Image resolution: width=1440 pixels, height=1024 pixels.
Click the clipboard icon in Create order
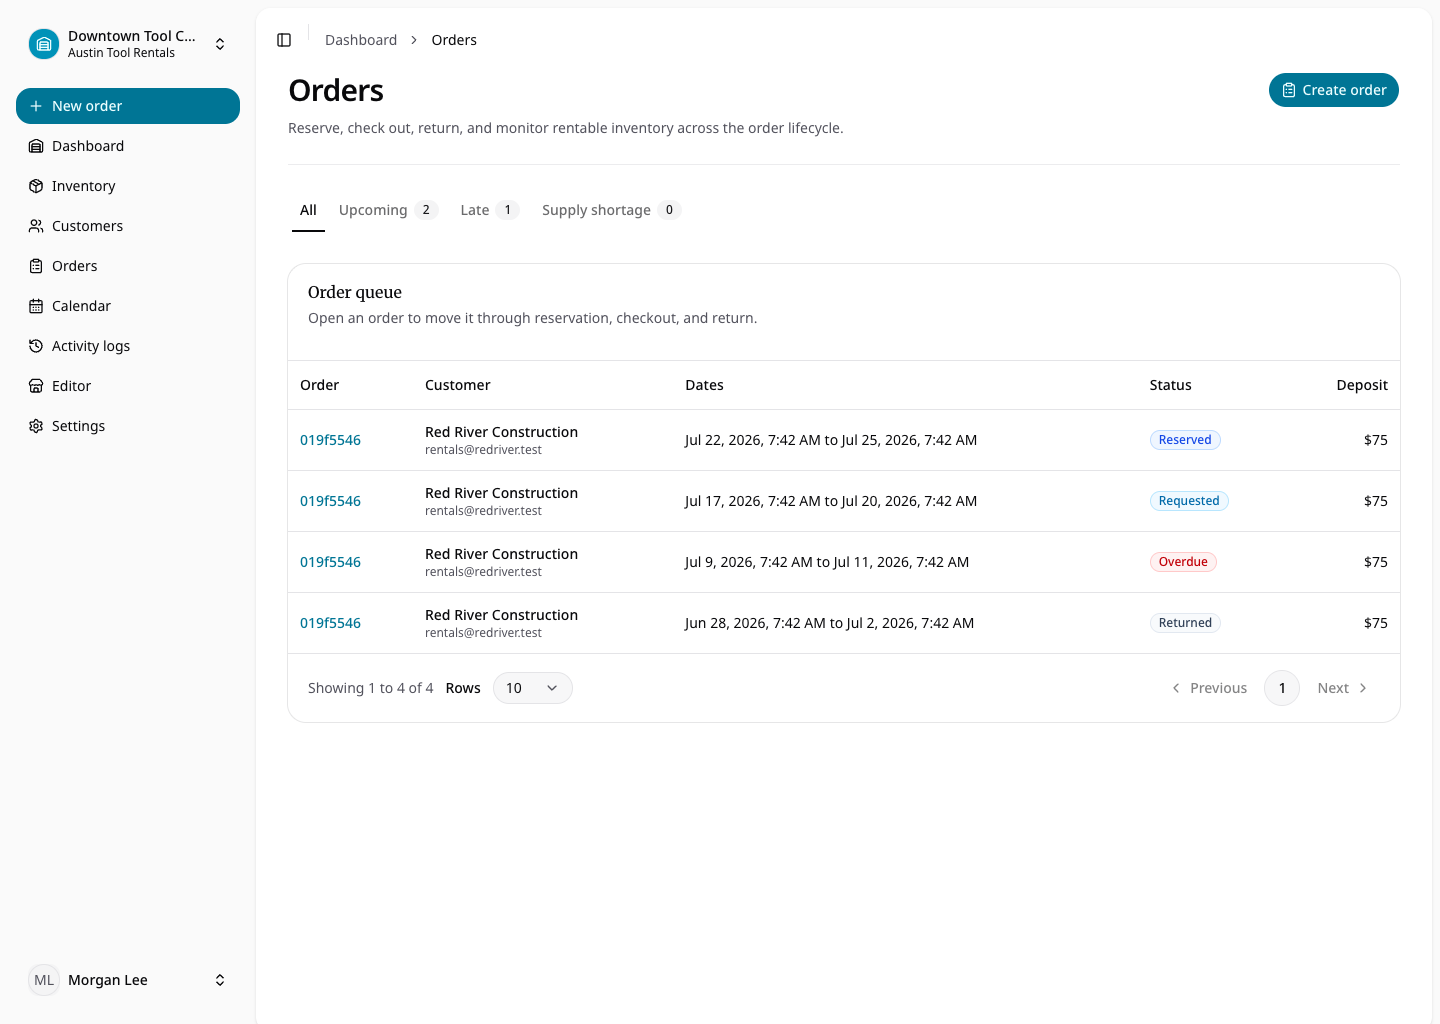coord(1289,90)
